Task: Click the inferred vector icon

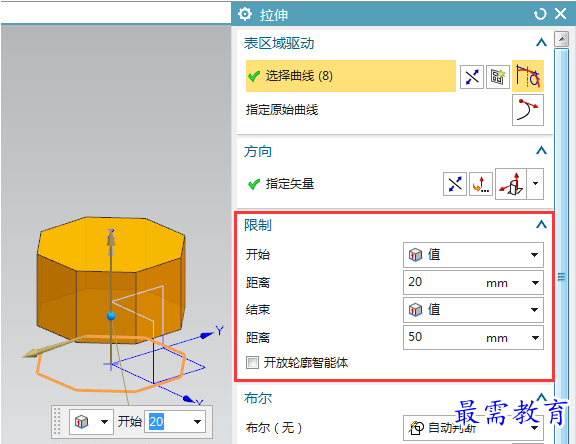Action: (x=511, y=184)
